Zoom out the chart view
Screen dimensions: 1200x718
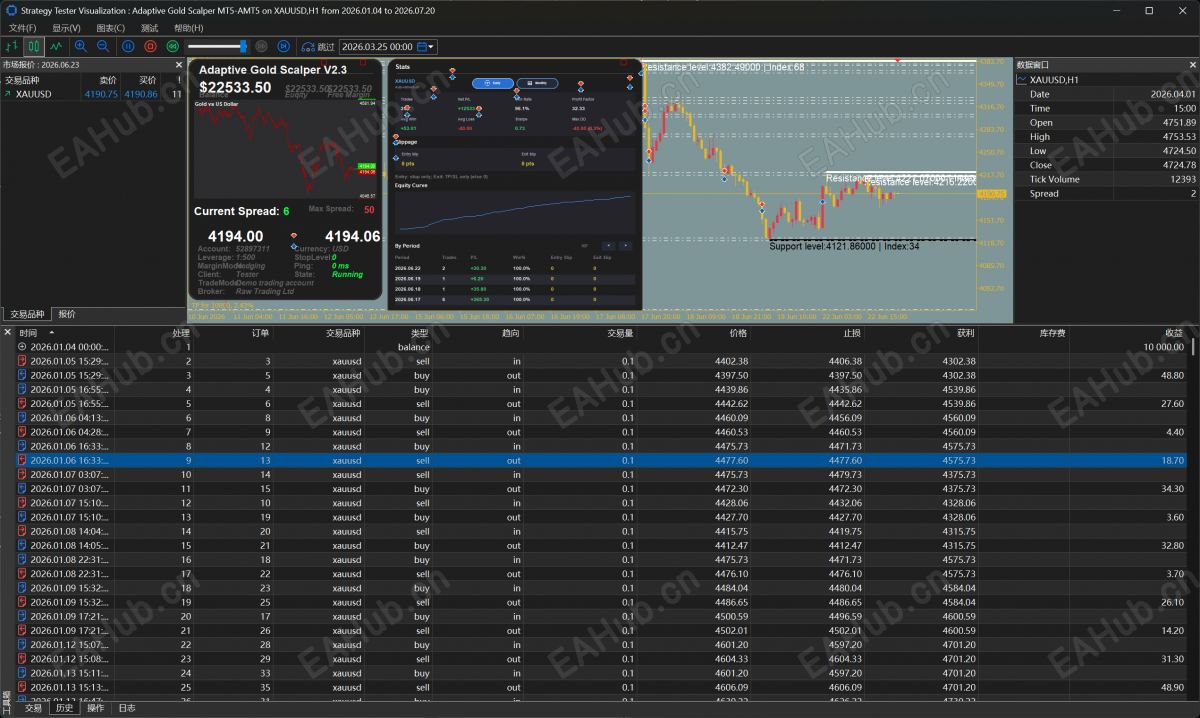point(103,46)
